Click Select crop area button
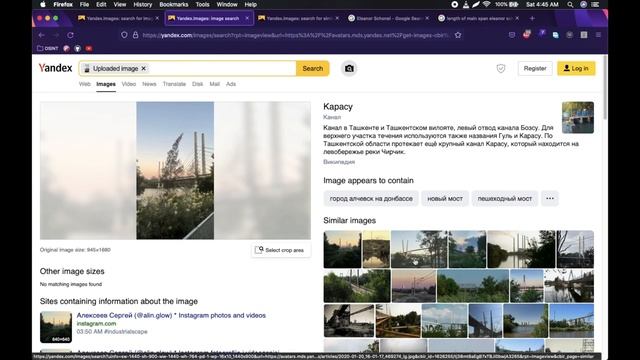The height and width of the screenshot is (360, 640). [281, 250]
